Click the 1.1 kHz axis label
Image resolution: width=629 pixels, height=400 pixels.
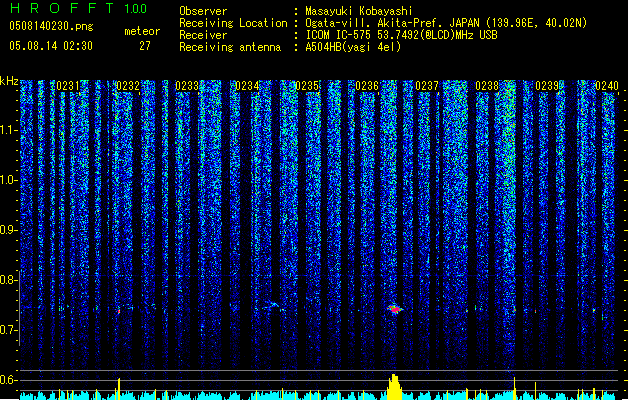(x=8, y=130)
